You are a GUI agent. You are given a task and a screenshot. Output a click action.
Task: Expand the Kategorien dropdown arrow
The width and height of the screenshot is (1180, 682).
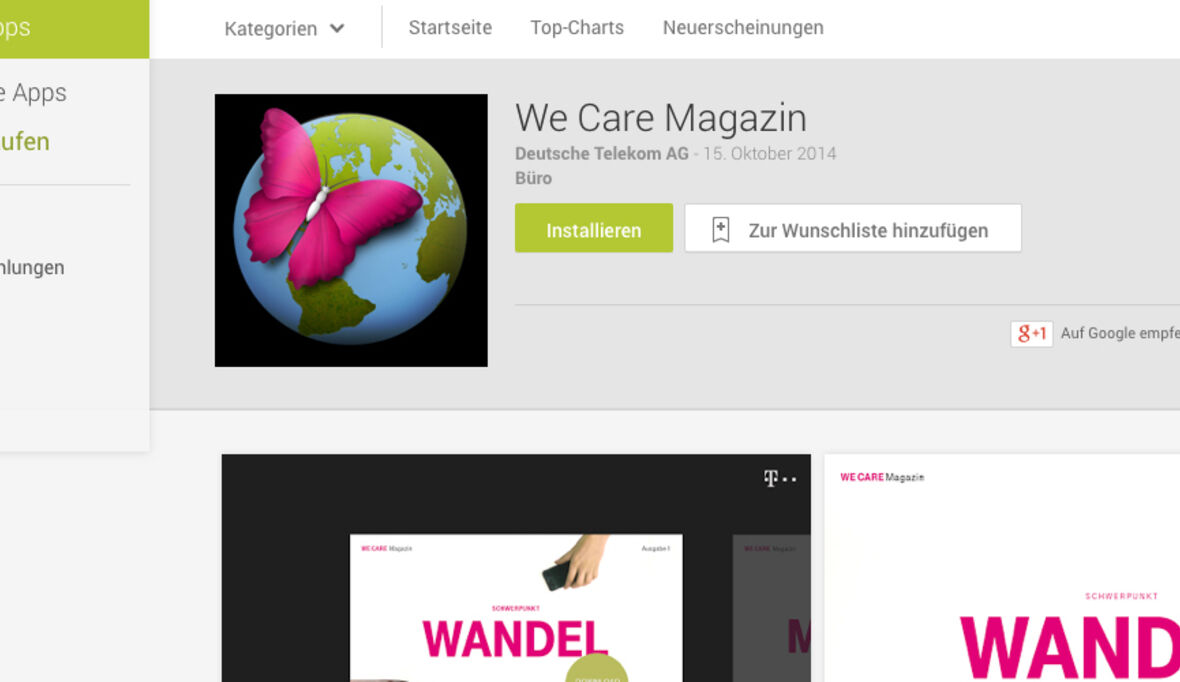pyautogui.click(x=337, y=29)
